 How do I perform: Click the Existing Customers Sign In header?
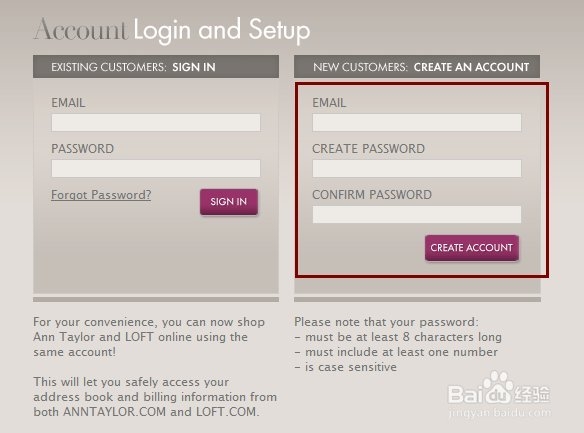pyautogui.click(x=156, y=67)
